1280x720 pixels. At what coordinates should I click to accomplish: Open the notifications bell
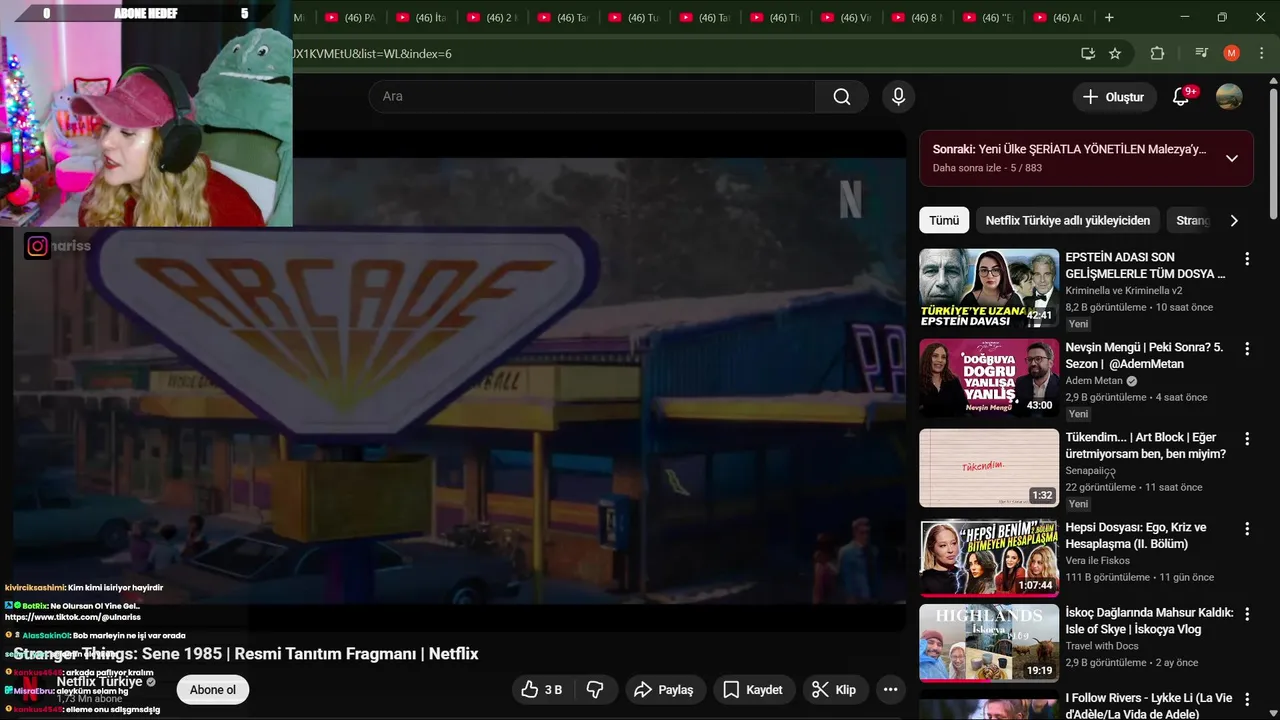(x=1181, y=97)
